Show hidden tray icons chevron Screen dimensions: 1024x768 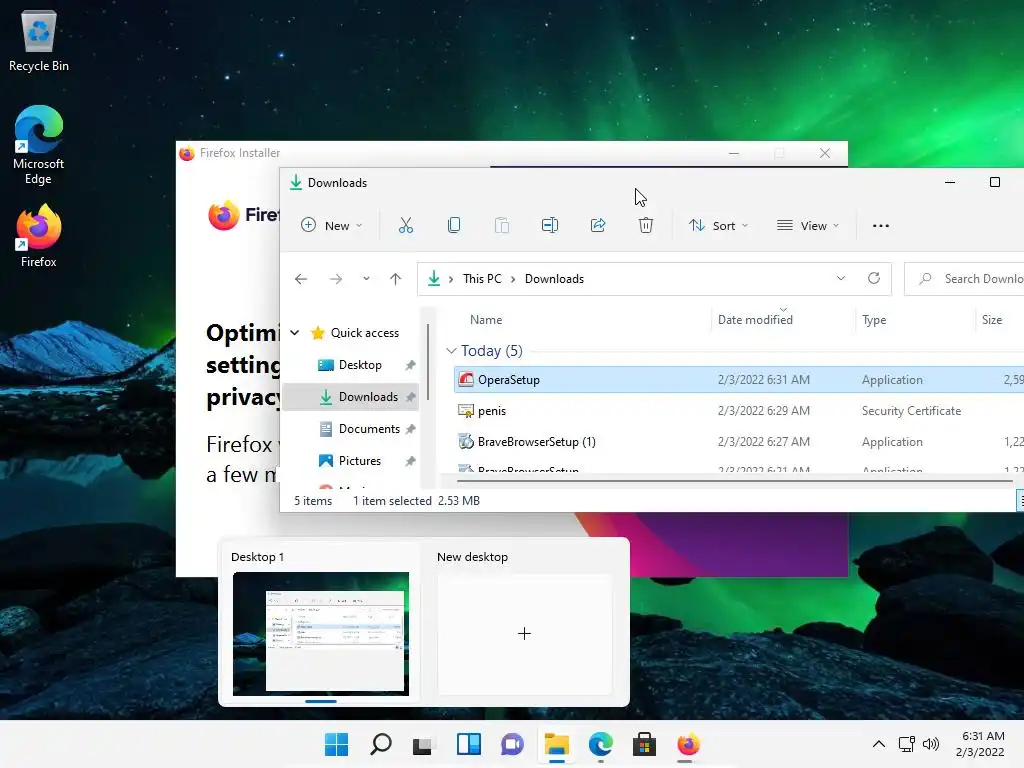(879, 744)
